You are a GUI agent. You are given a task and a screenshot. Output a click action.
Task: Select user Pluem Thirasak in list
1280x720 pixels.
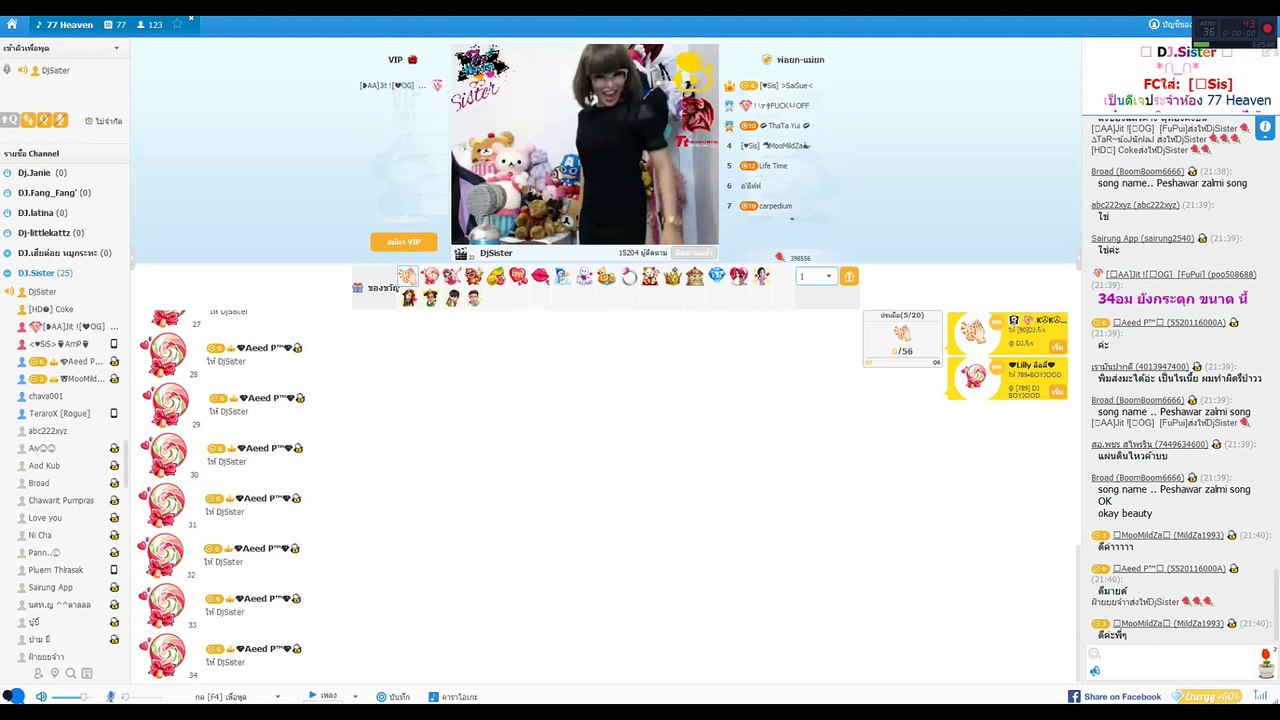[x=56, y=570]
